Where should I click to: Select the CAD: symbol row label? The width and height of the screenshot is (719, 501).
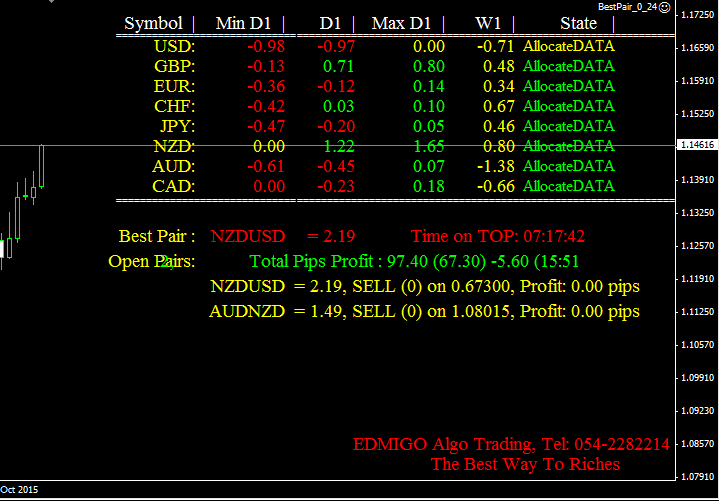point(173,186)
